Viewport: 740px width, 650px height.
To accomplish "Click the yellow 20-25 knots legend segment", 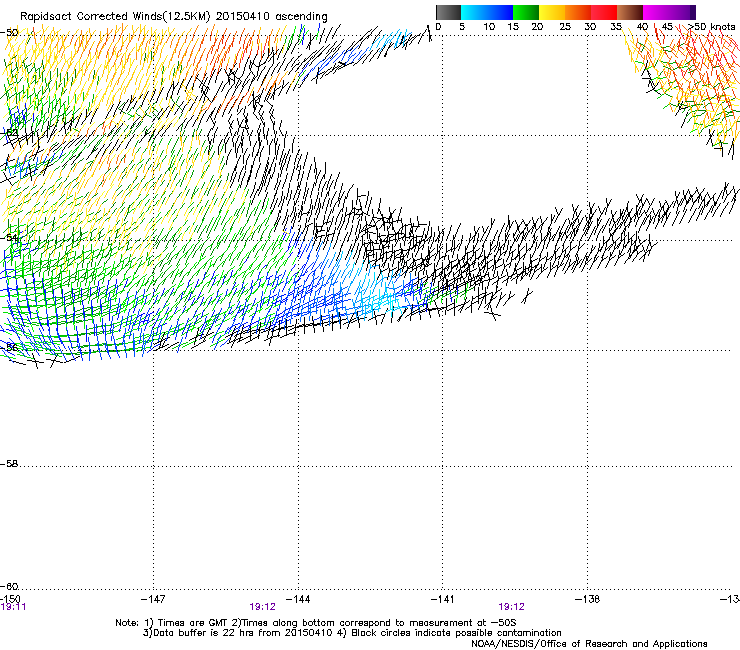I will (552, 12).
